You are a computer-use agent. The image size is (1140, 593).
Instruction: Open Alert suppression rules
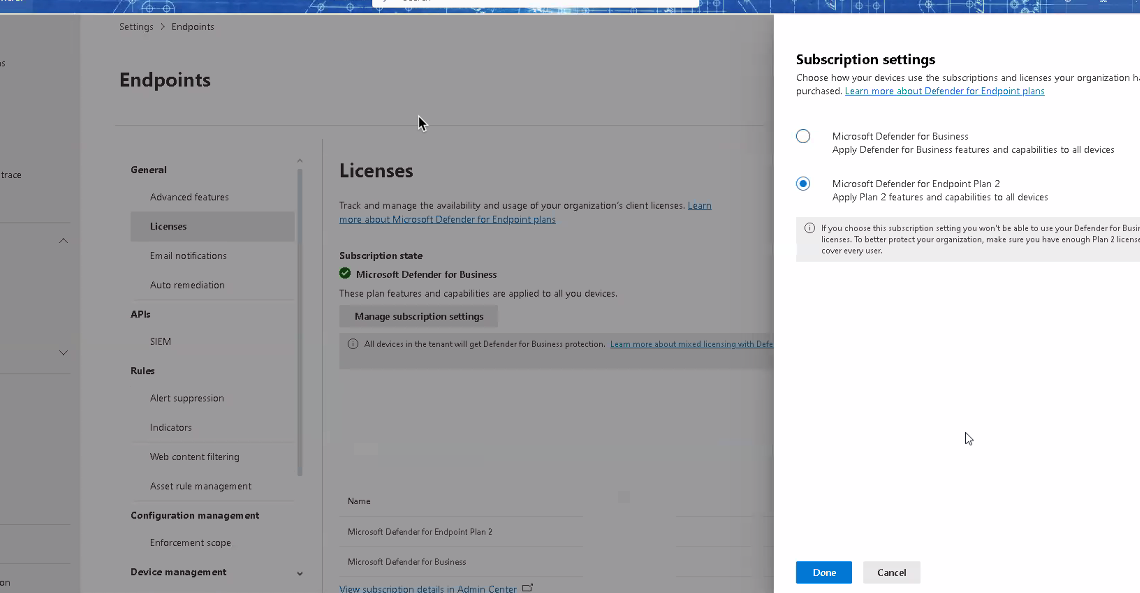(187, 398)
